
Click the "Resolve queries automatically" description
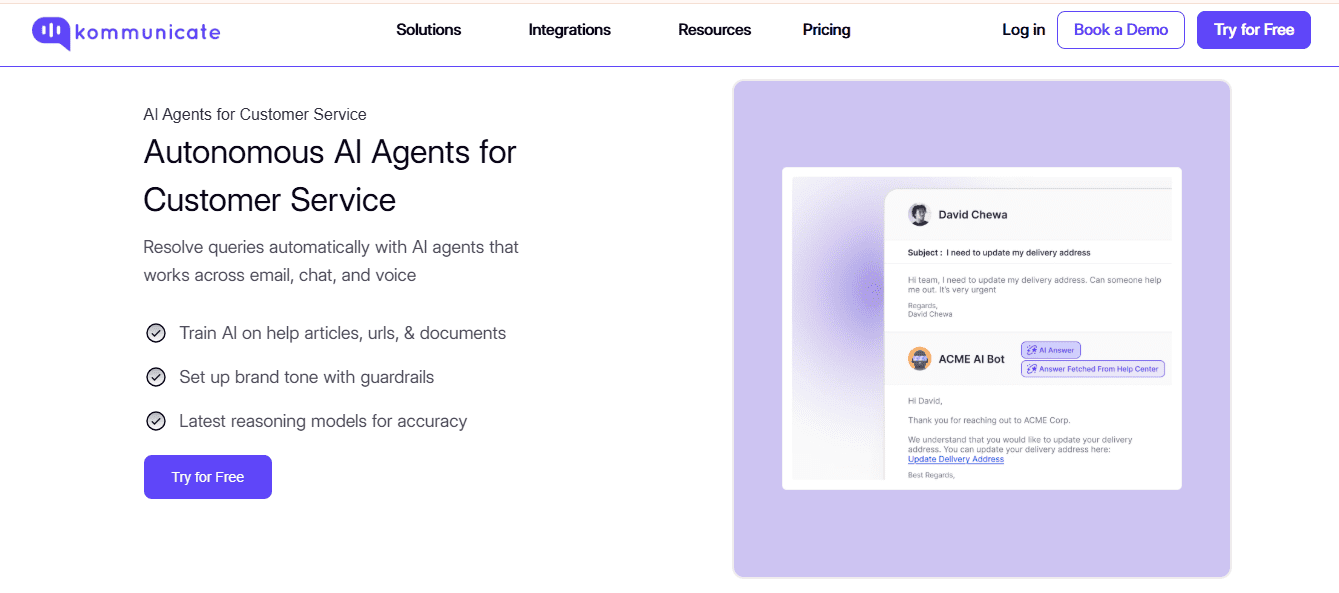(331, 261)
